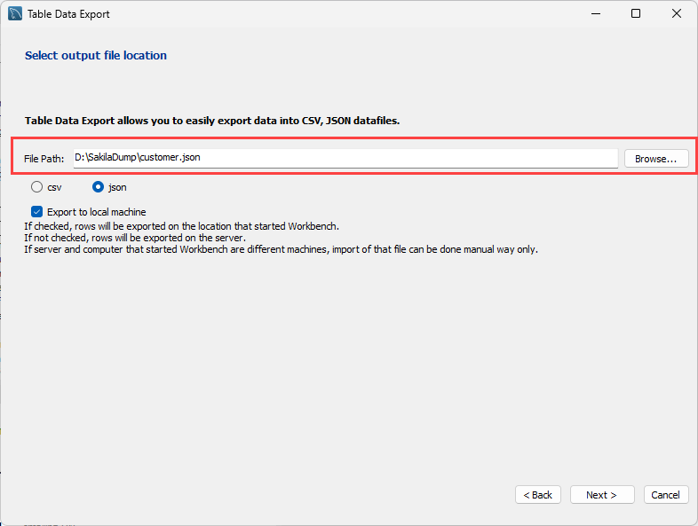
Task: Close the Table Data Export dialog
Action: point(676,14)
